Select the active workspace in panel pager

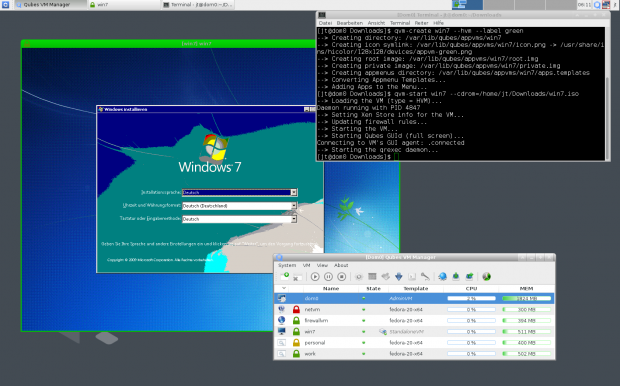tap(467, 5)
